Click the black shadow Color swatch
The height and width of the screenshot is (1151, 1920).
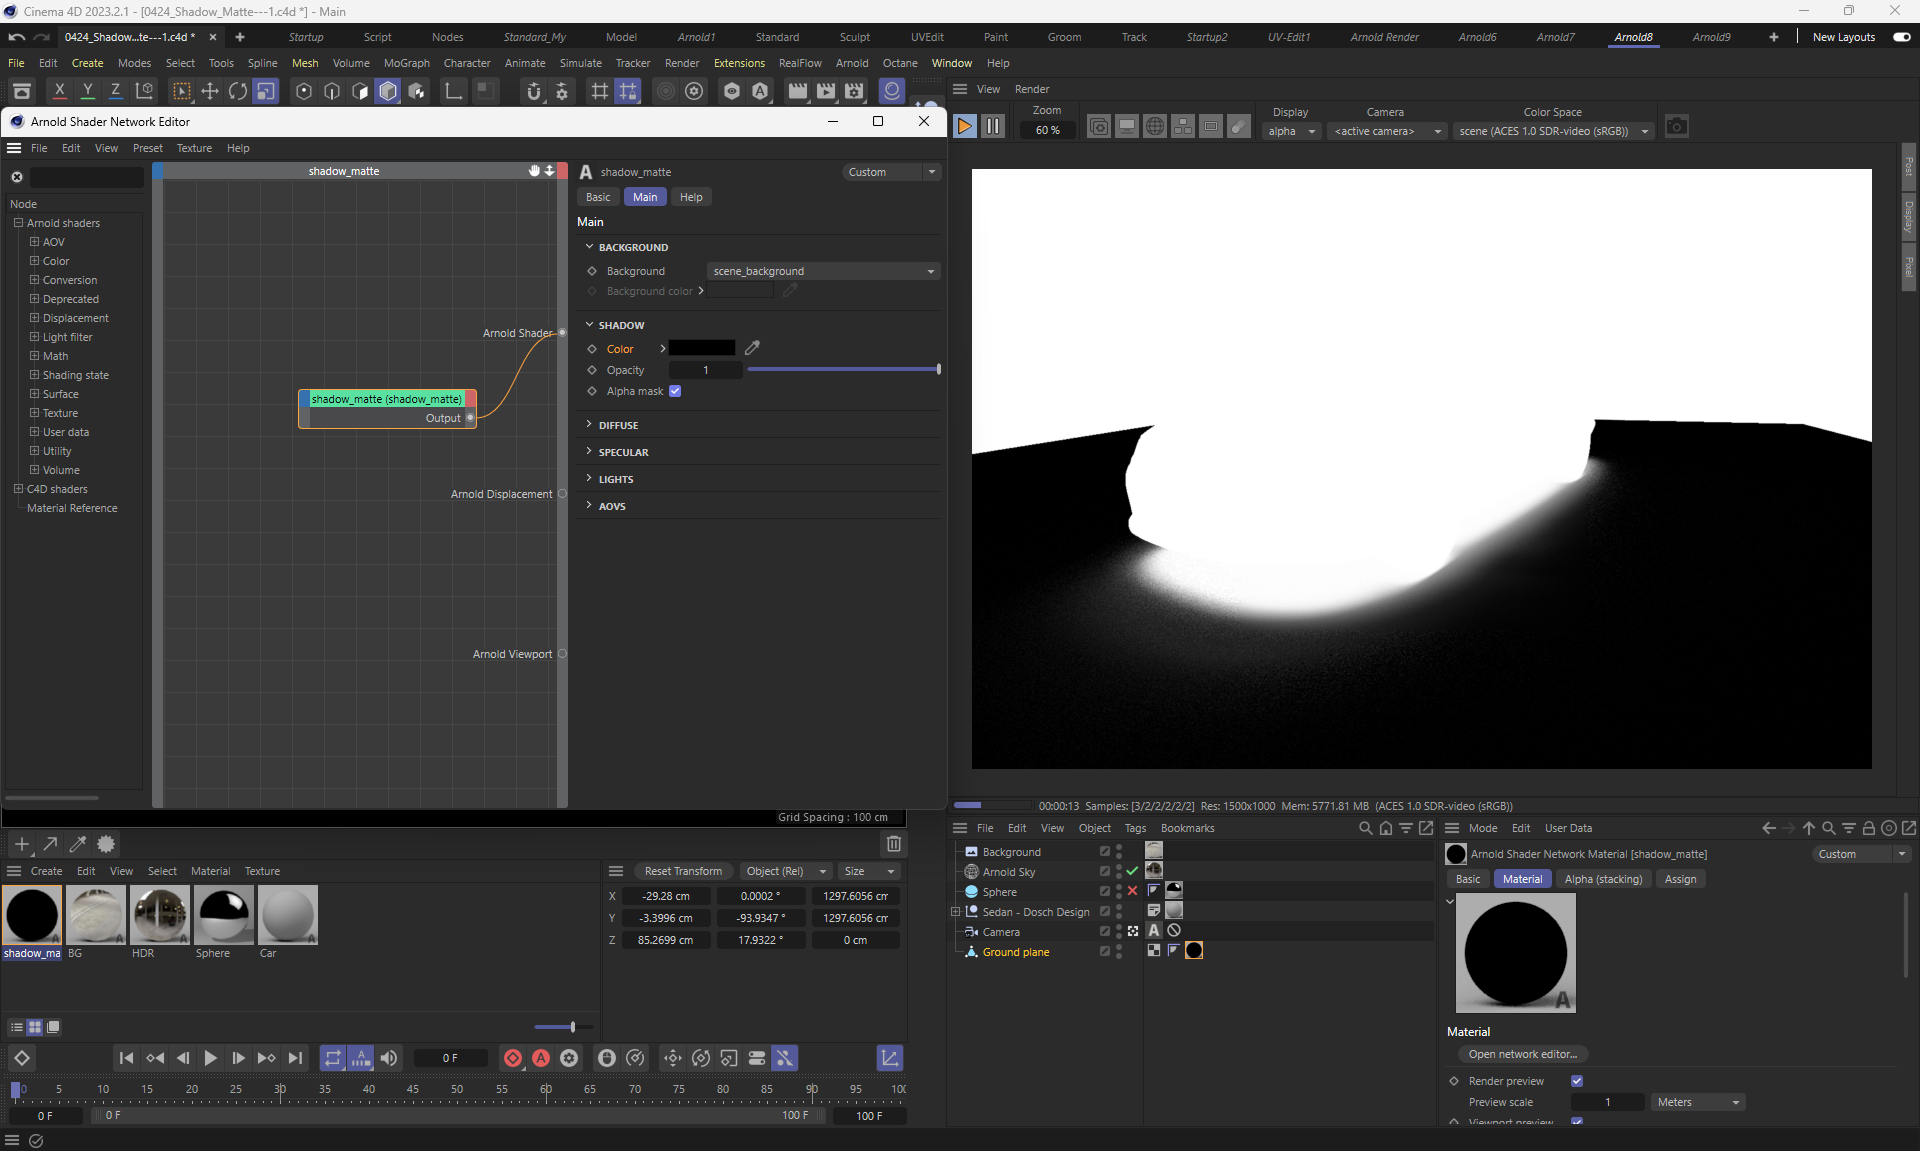[702, 348]
